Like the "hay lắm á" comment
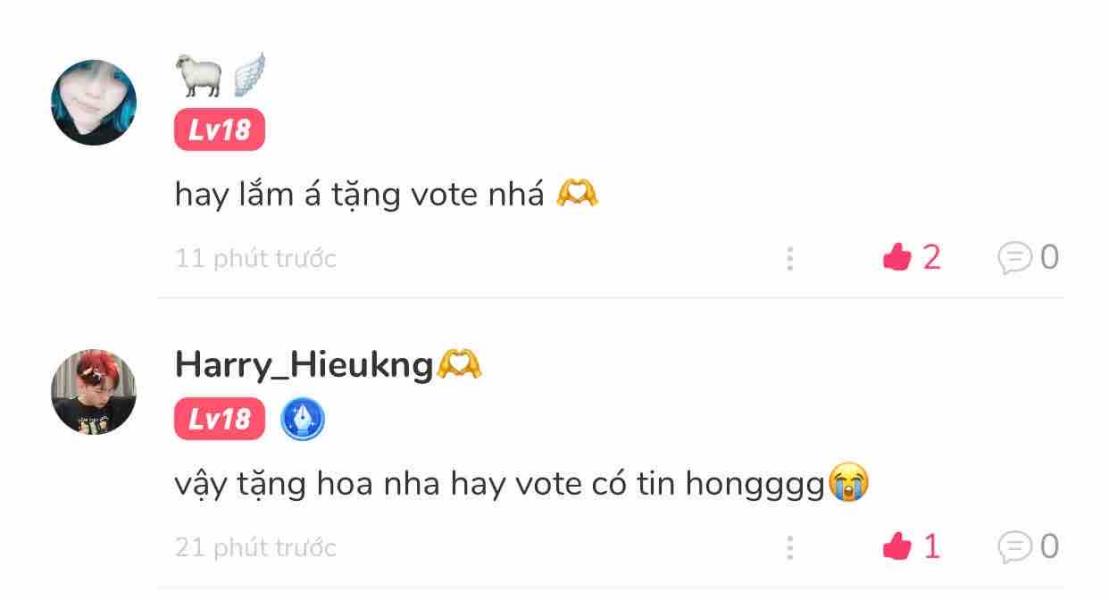Viewport: 1109px width, 600px height. tap(897, 257)
